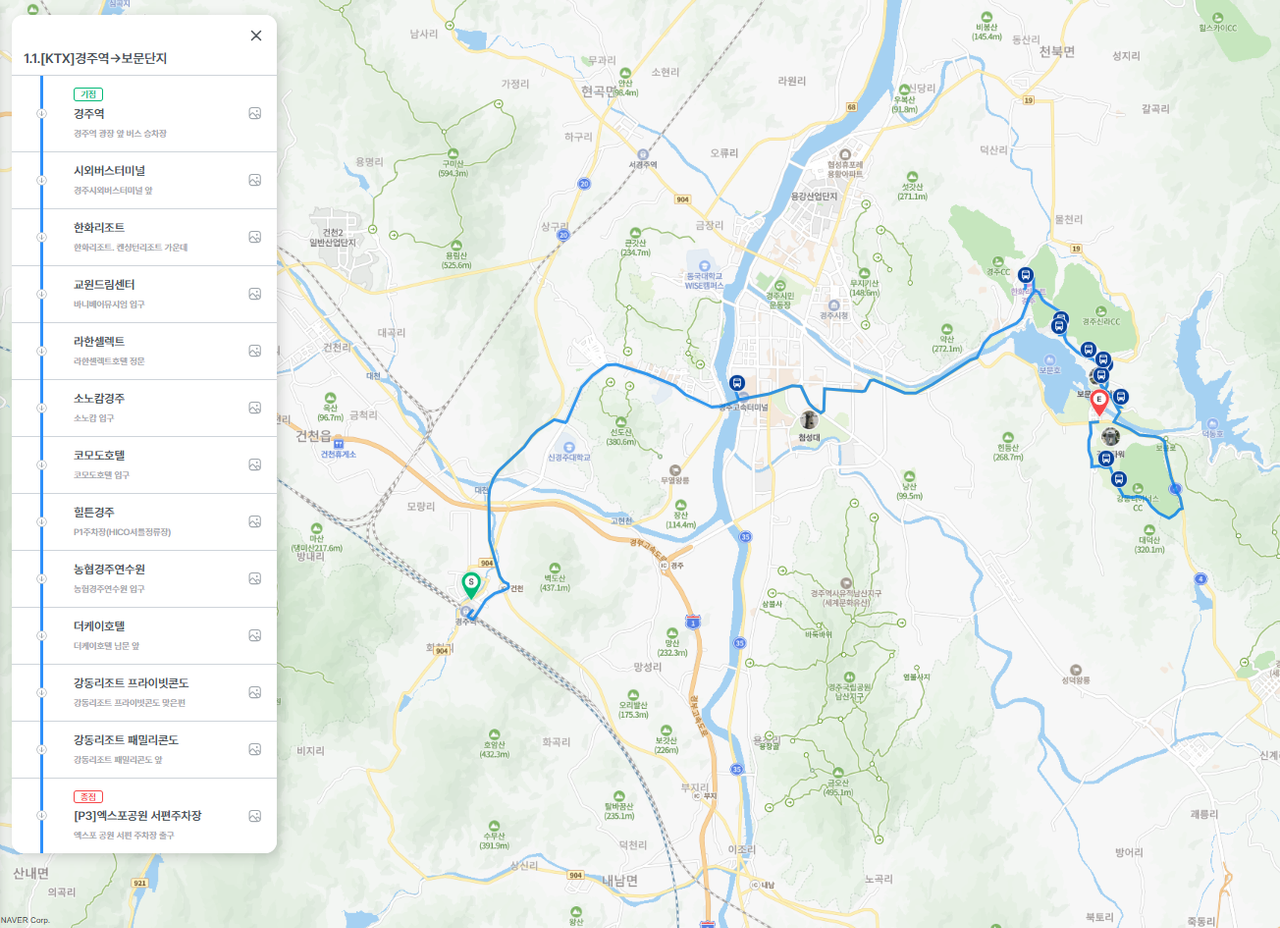Click the 동국대학교 WISE캠퍼스 map icon

tap(705, 265)
